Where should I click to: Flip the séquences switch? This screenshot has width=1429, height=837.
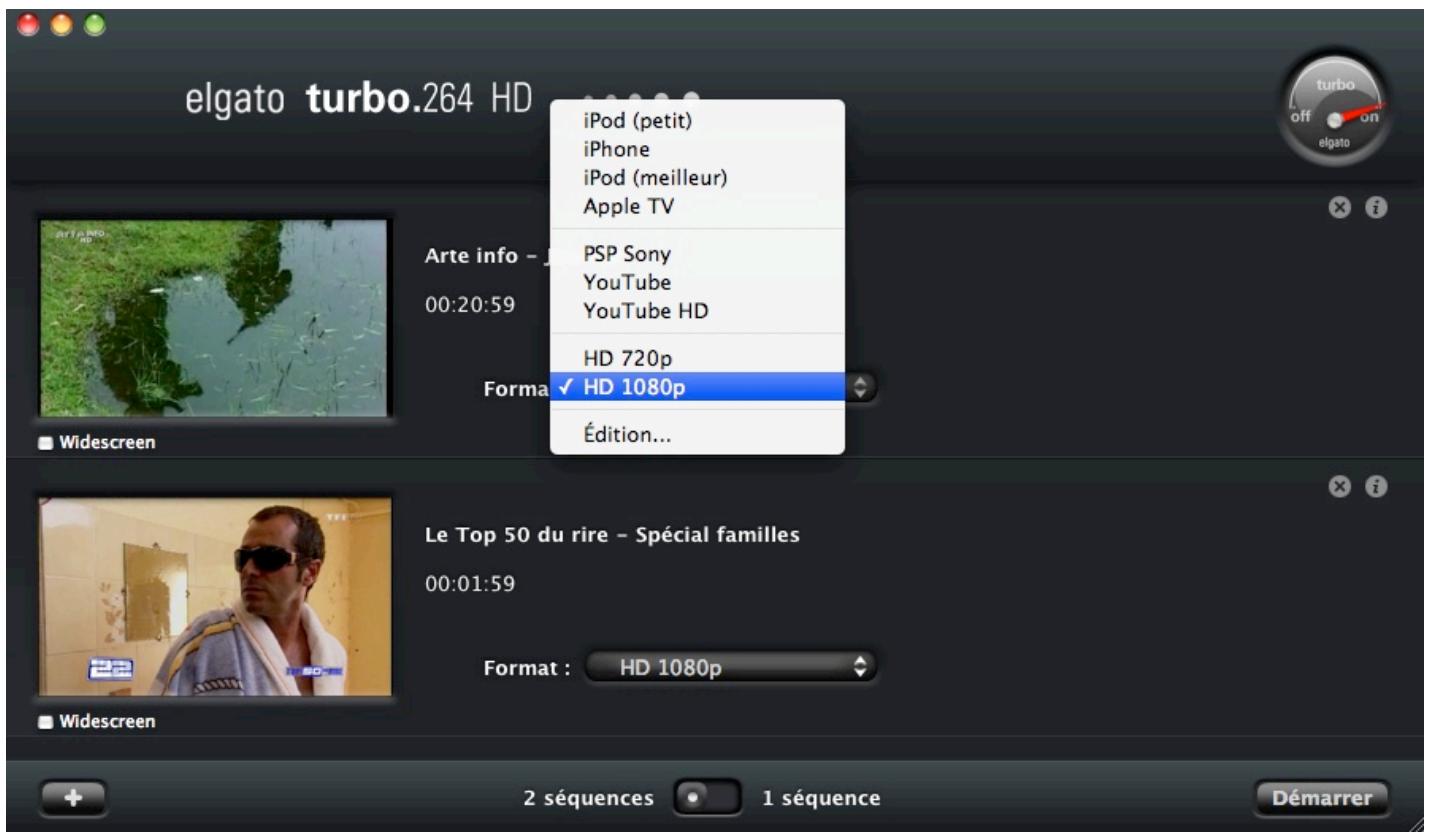pyautogui.click(x=706, y=798)
